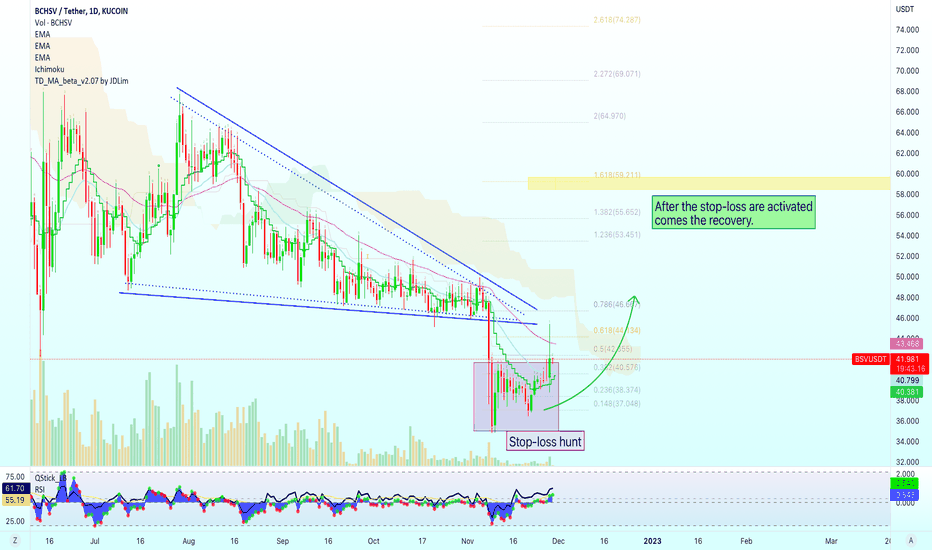Screen dimensions: 932x550
Task: Click the 41.981 last price label
Action: coord(907,359)
